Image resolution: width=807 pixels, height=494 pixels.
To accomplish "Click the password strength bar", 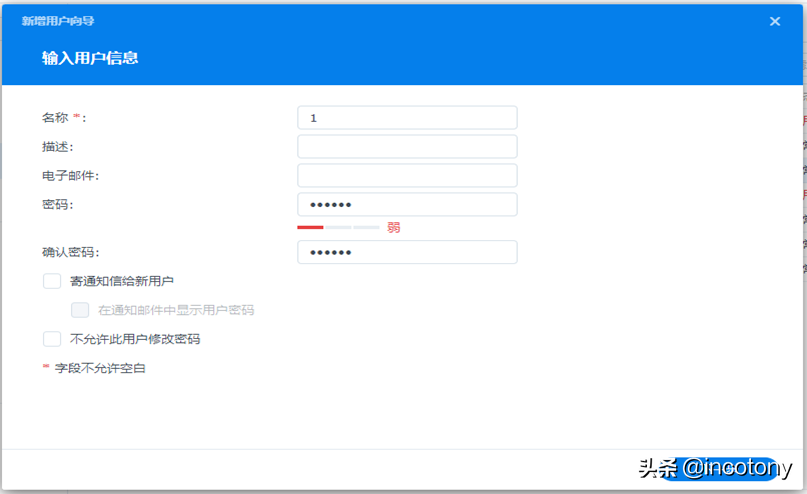I will pyautogui.click(x=338, y=227).
